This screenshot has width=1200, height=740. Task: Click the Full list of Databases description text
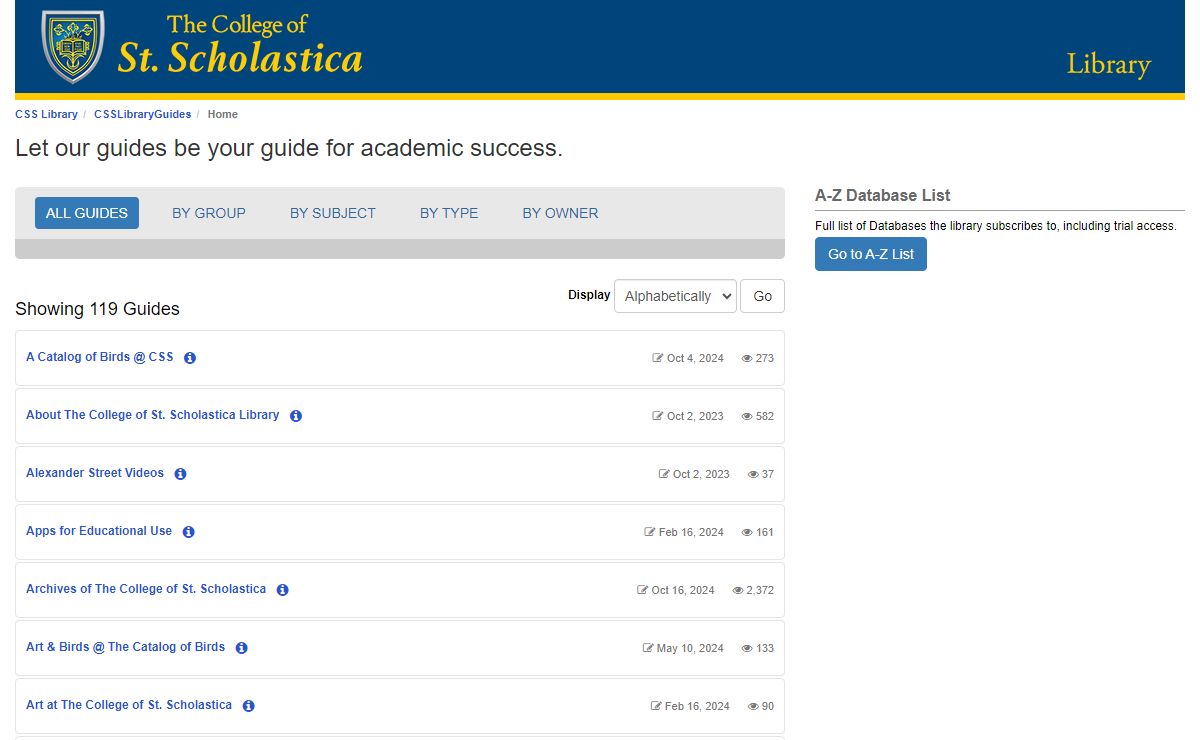(996, 226)
